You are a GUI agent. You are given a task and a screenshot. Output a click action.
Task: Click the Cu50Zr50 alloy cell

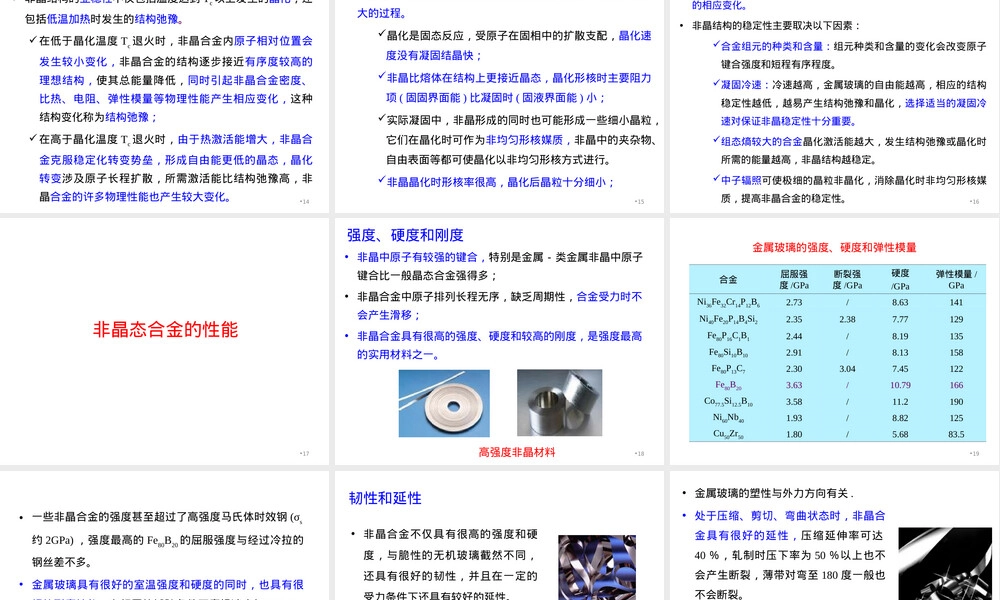click(728, 434)
